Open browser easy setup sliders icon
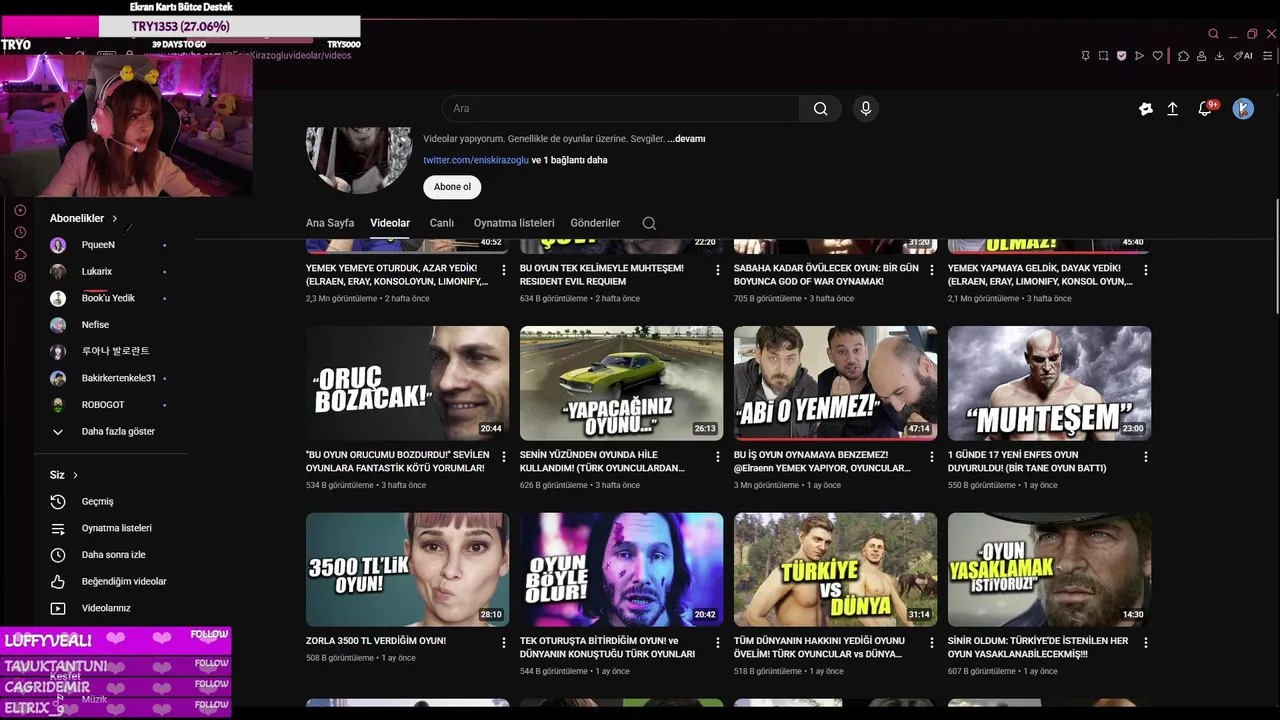The height and width of the screenshot is (720, 1280). pyautogui.click(x=1267, y=56)
